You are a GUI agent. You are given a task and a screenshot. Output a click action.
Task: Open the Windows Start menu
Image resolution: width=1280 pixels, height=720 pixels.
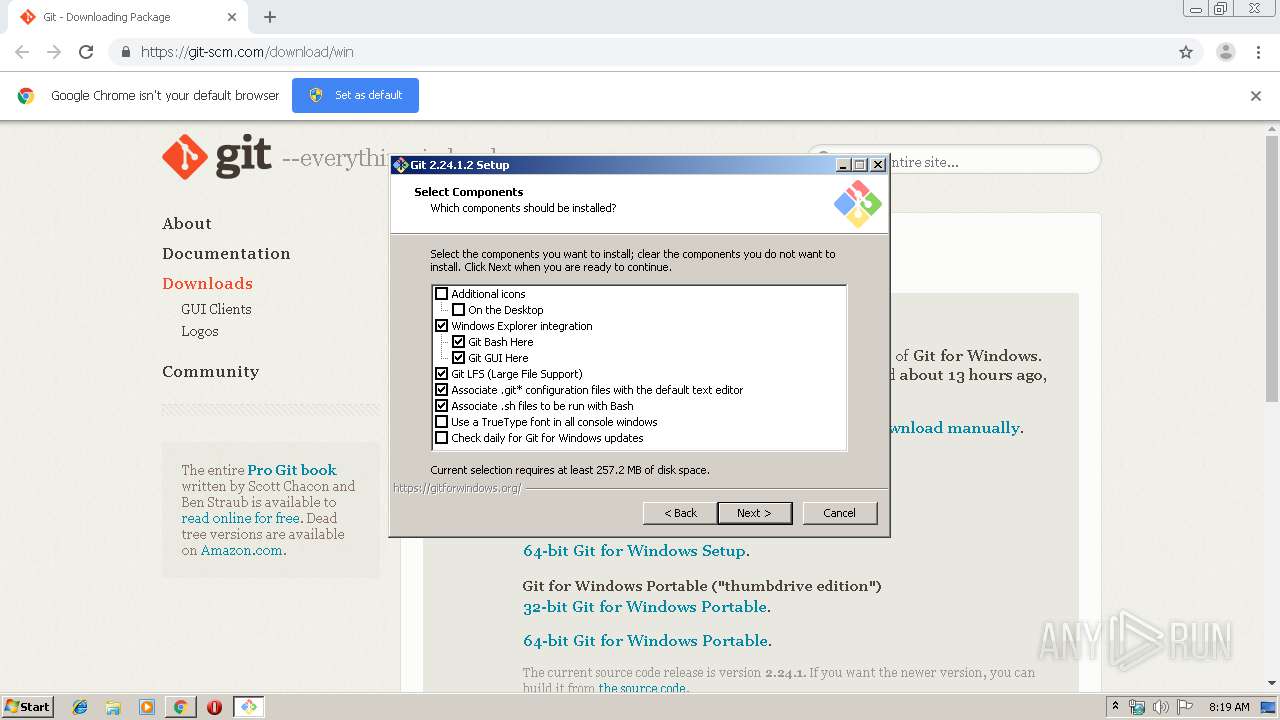(27, 707)
